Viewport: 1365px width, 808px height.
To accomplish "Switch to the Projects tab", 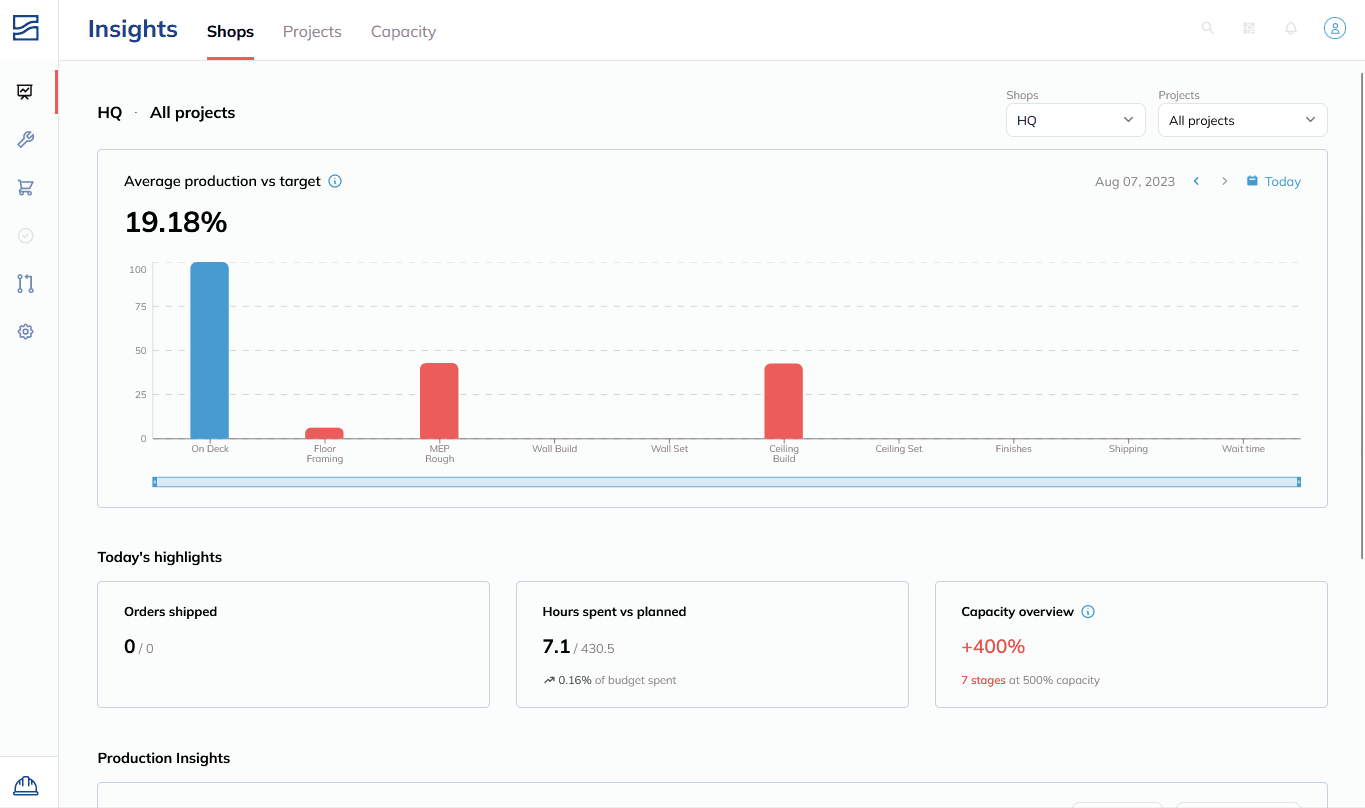I will click(312, 31).
